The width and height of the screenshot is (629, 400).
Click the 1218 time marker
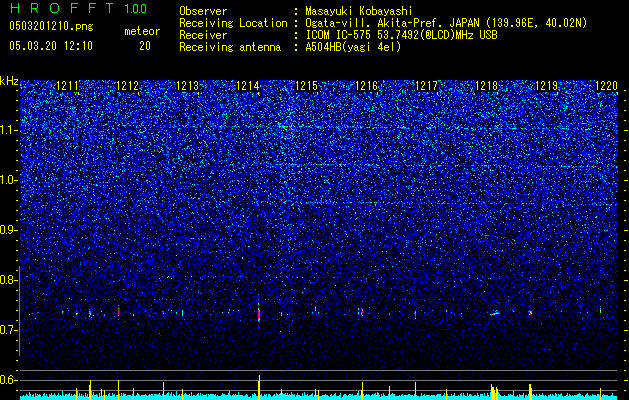coord(487,86)
